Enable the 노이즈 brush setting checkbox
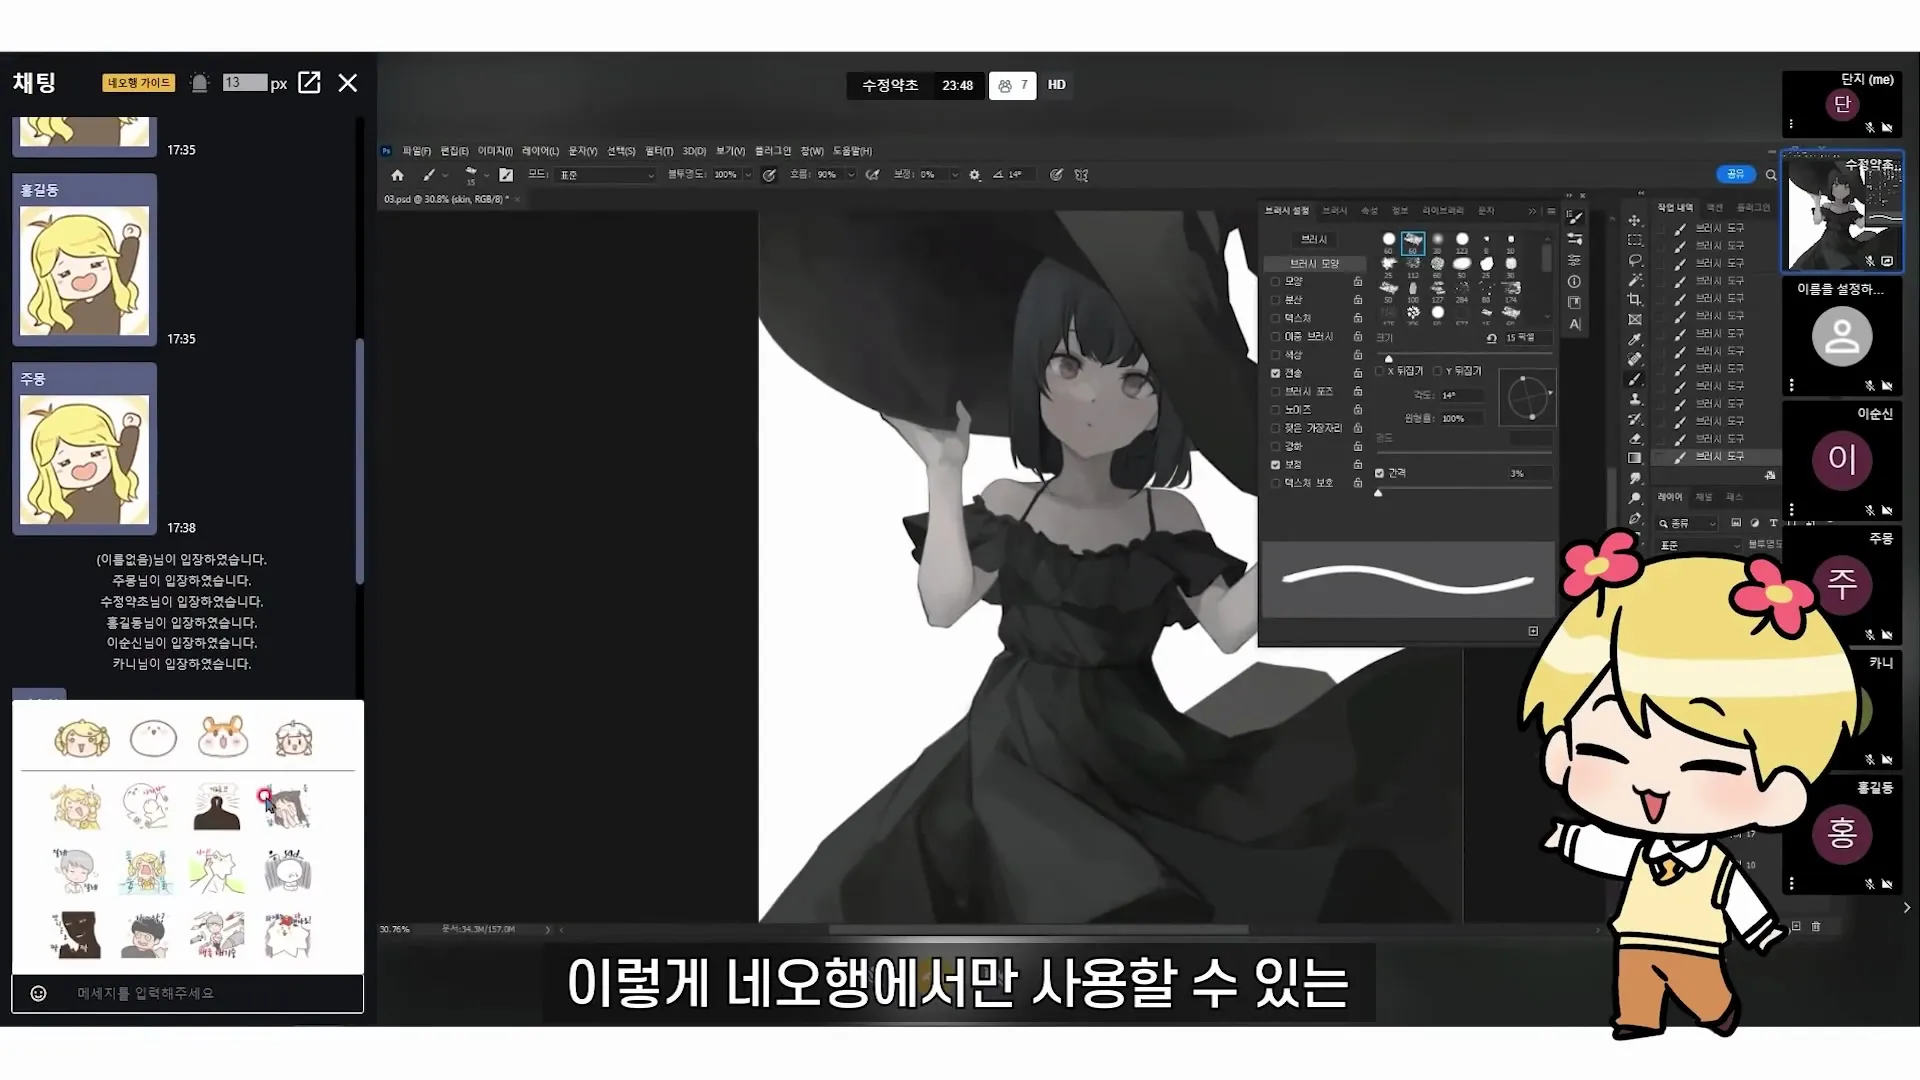The width and height of the screenshot is (1920, 1080). 1275,410
